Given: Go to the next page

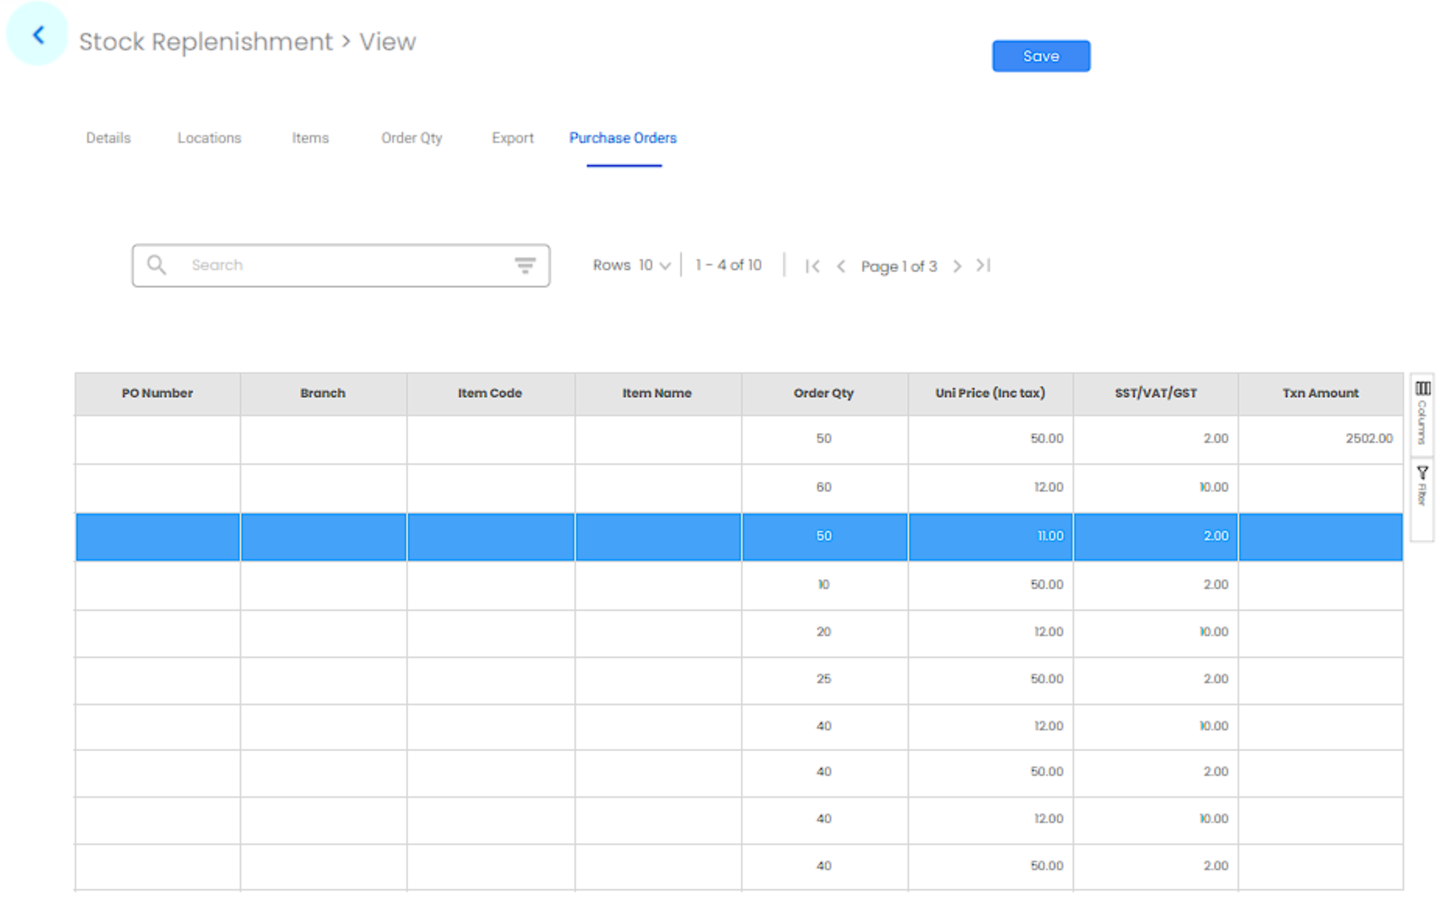Looking at the screenshot, I should click(x=957, y=266).
